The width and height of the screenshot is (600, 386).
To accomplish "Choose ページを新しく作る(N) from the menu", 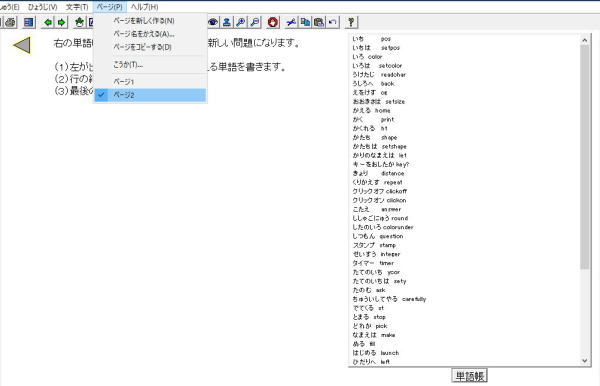I will (150, 21).
